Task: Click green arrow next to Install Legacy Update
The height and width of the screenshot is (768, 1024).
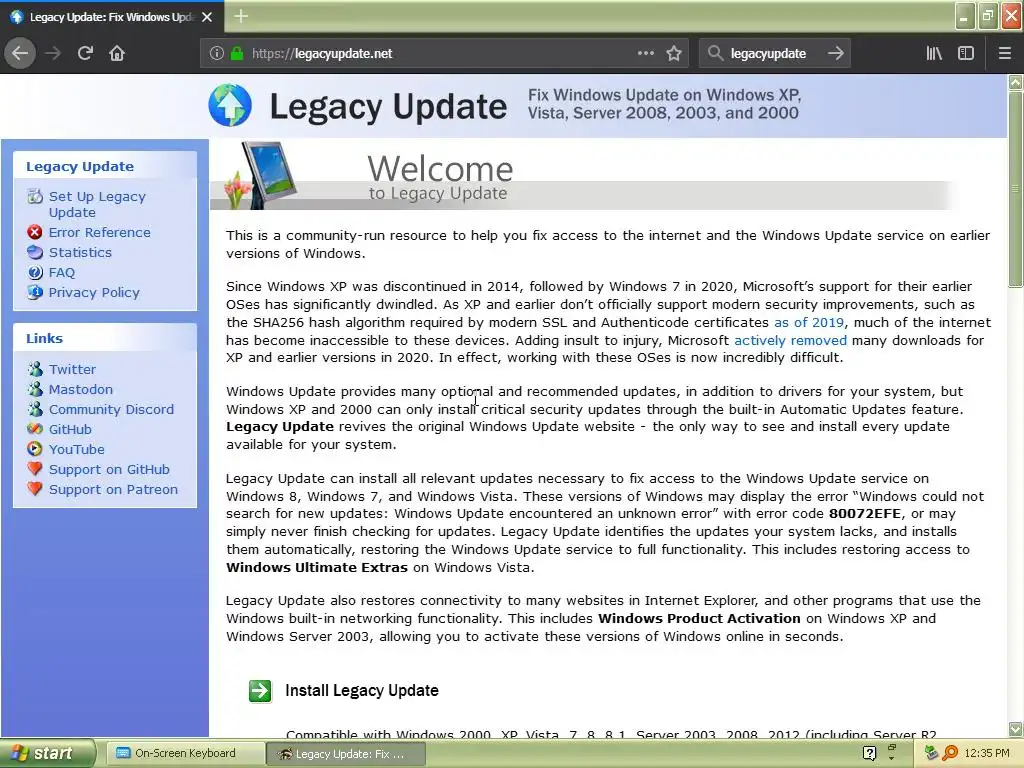Action: [260, 691]
